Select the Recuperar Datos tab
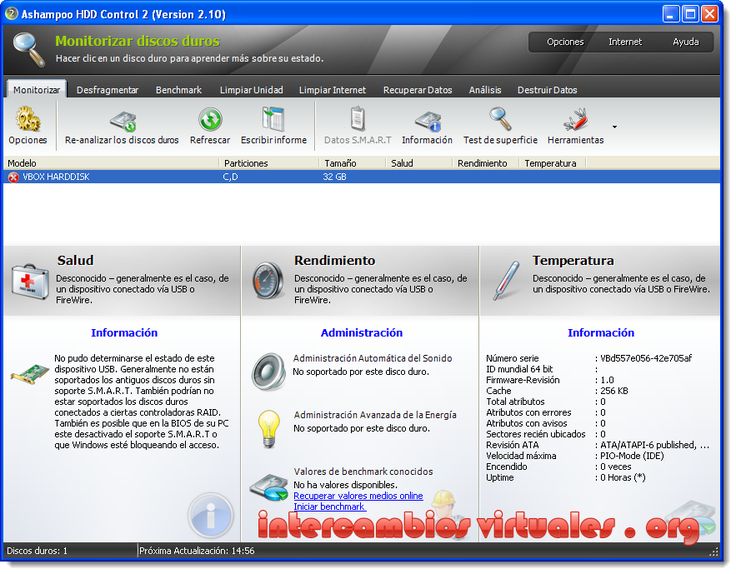Viewport: 736px width, 574px height. 417,90
